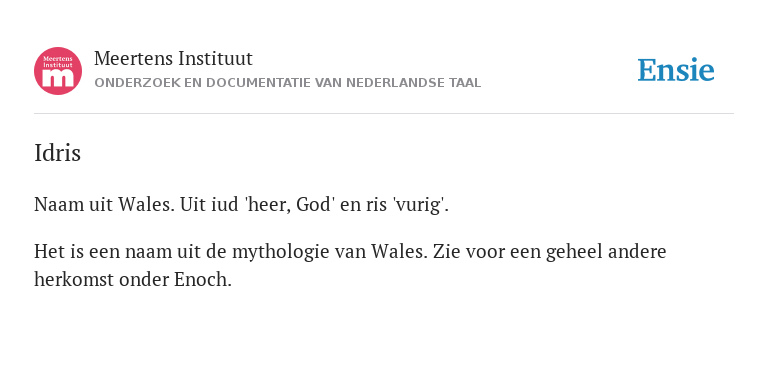Click the horizontal divider under the header
Viewport: 768px width, 384px height.
[384, 114]
